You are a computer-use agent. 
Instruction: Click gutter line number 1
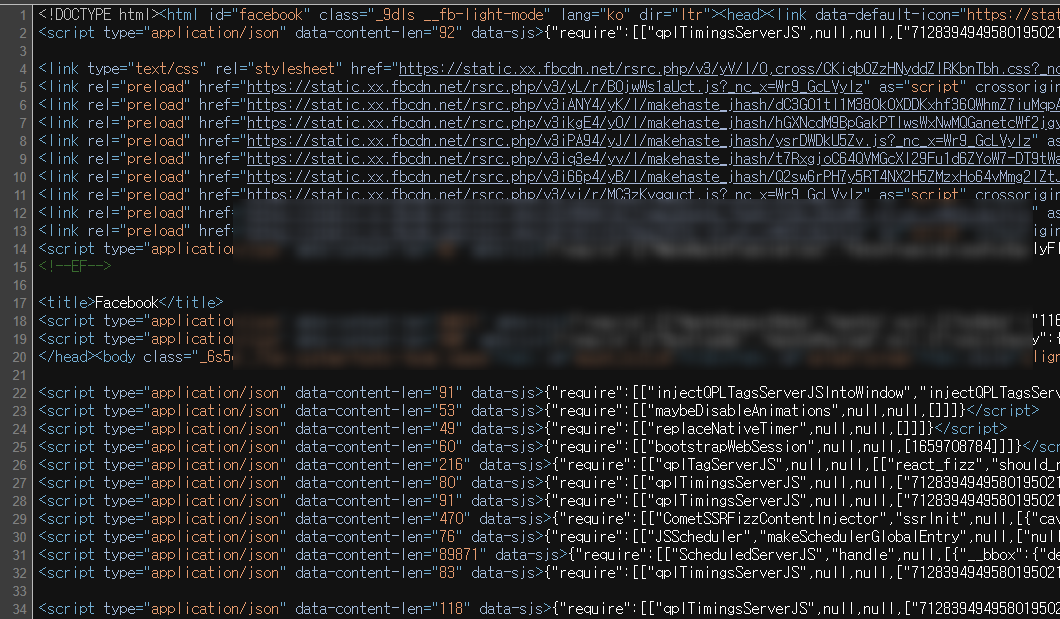(x=23, y=15)
